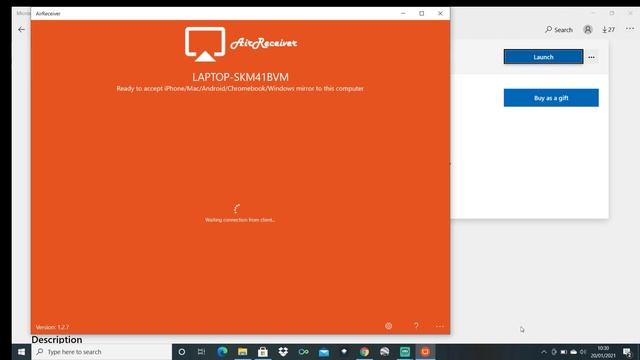The height and width of the screenshot is (360, 640).
Task: Open the Store account profile icon
Action: (x=588, y=29)
